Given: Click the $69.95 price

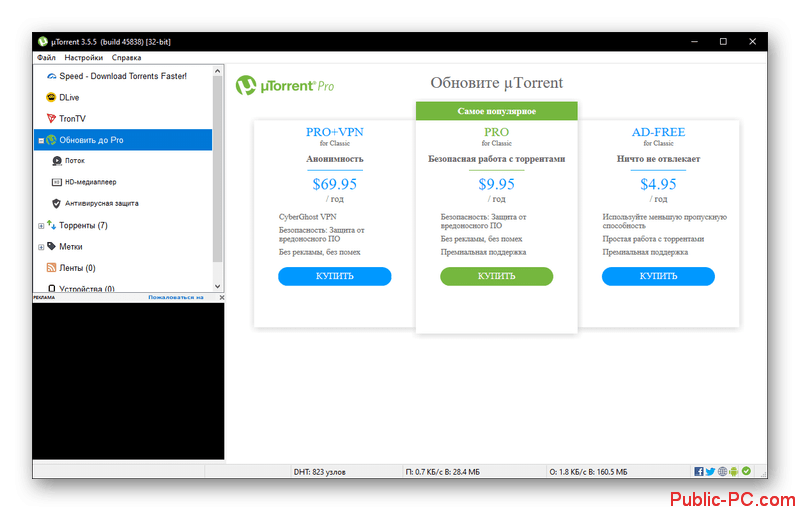Looking at the screenshot, I should [x=335, y=184].
